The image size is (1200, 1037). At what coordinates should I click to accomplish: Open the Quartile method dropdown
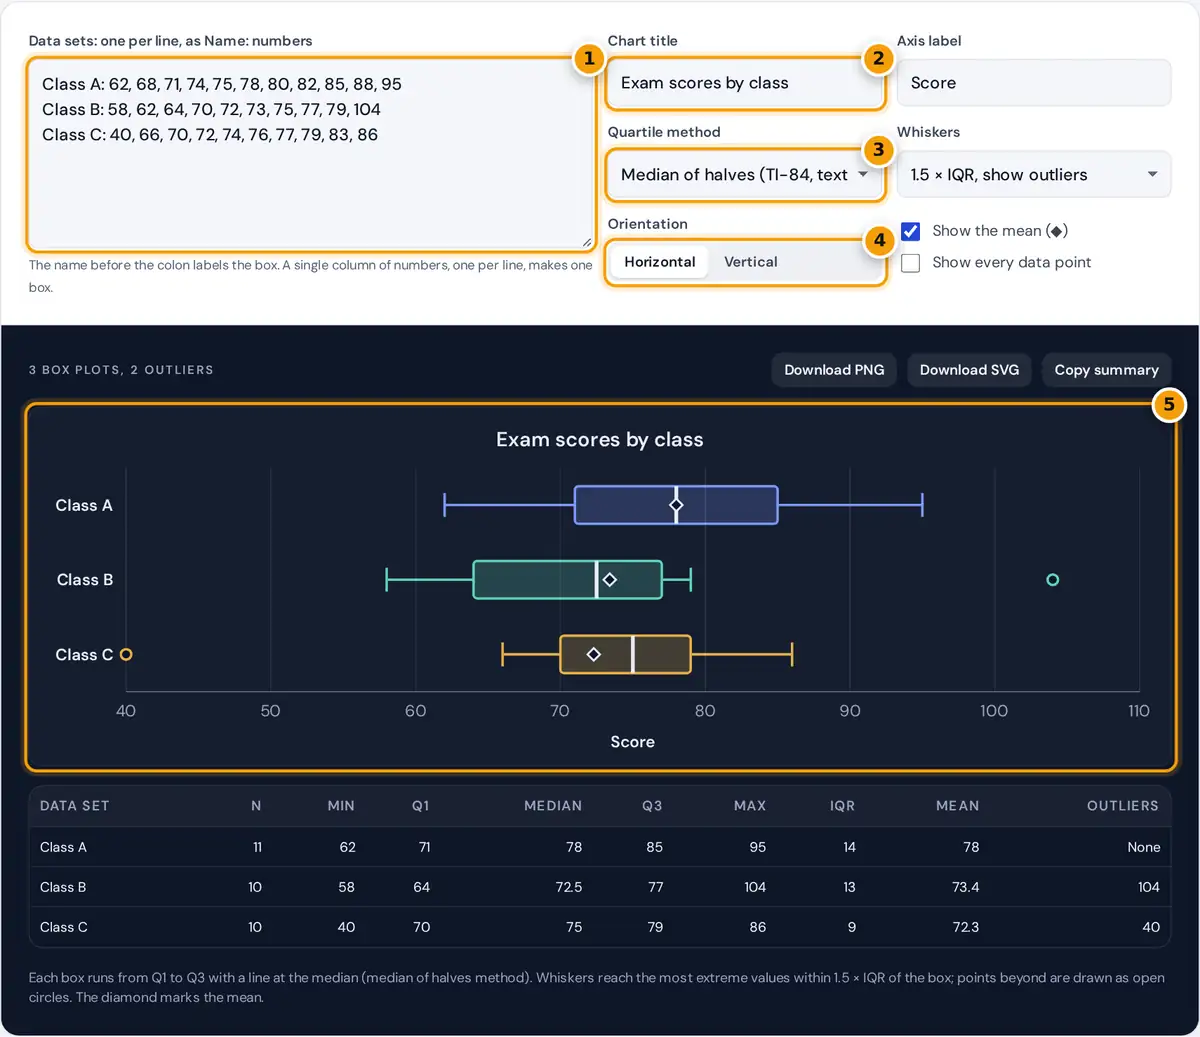(x=745, y=175)
